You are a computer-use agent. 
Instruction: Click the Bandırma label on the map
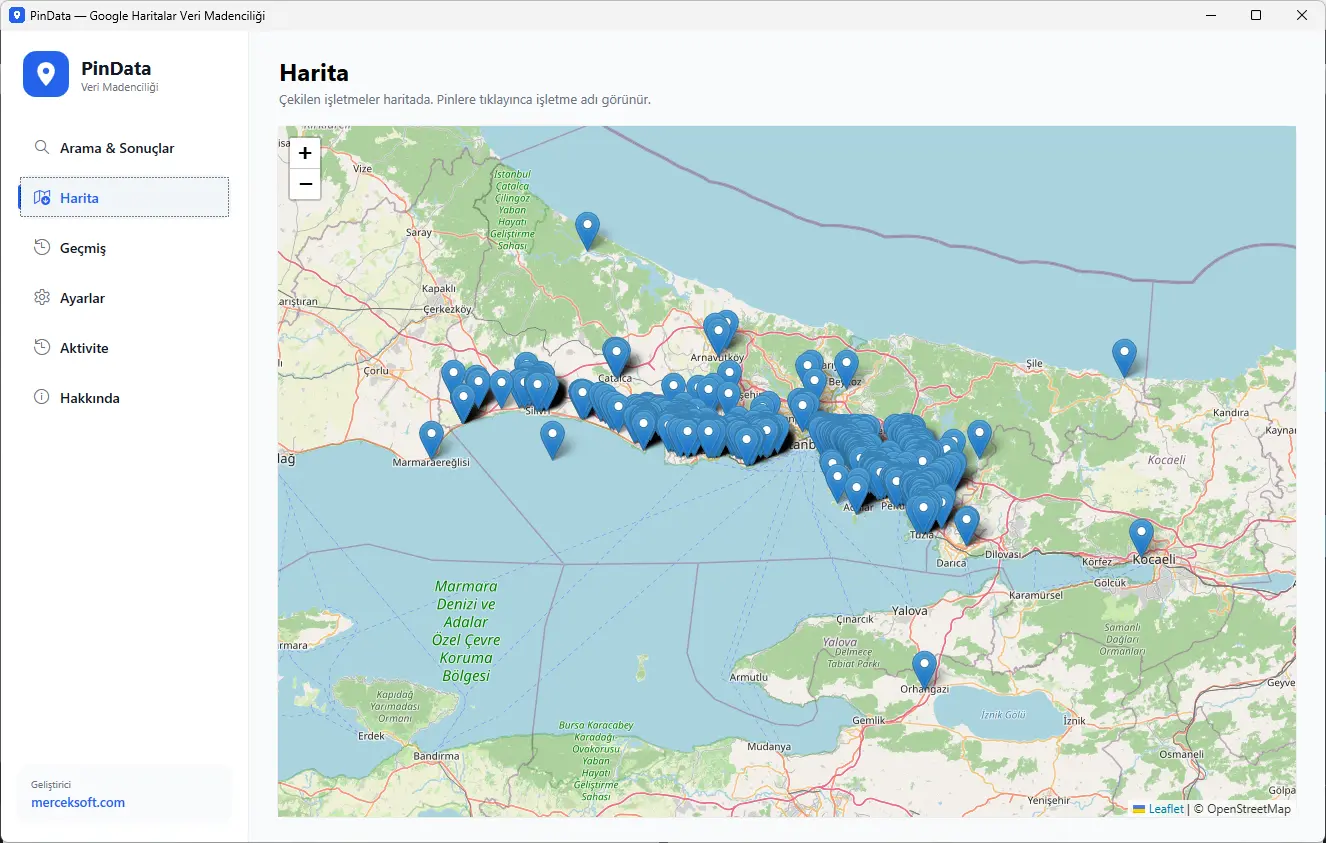pyautogui.click(x=436, y=756)
